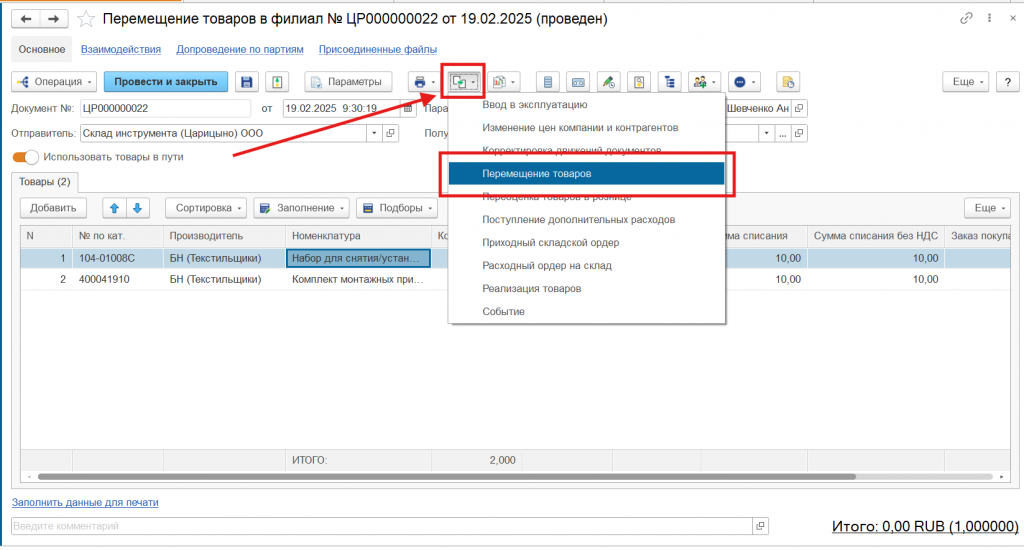Click the comment input field
The image size is (1024, 550).
380,525
